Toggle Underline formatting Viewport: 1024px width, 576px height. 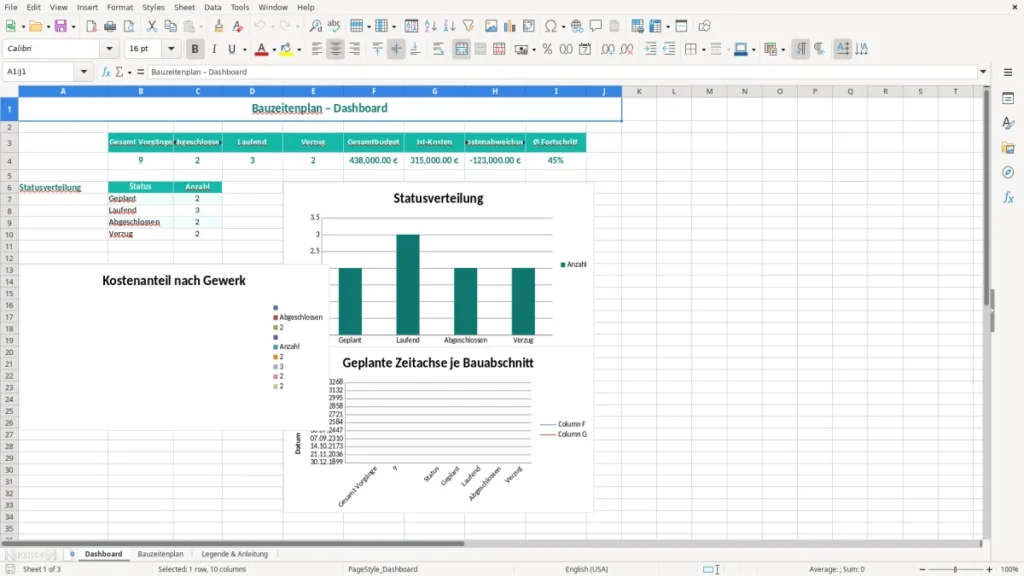232,49
